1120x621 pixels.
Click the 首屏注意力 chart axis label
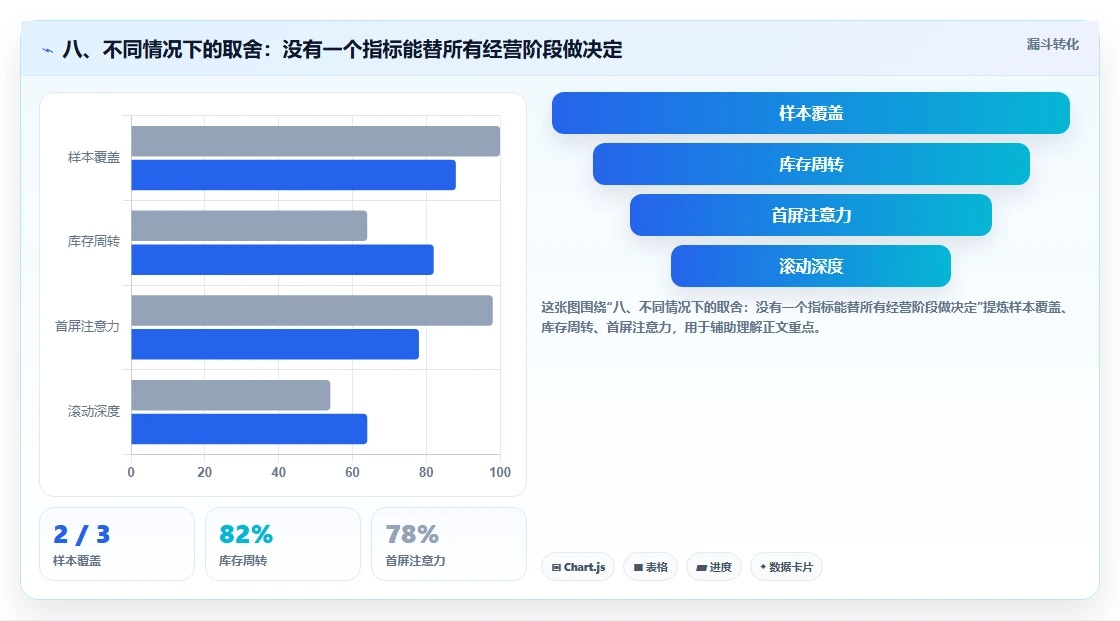pos(87,327)
